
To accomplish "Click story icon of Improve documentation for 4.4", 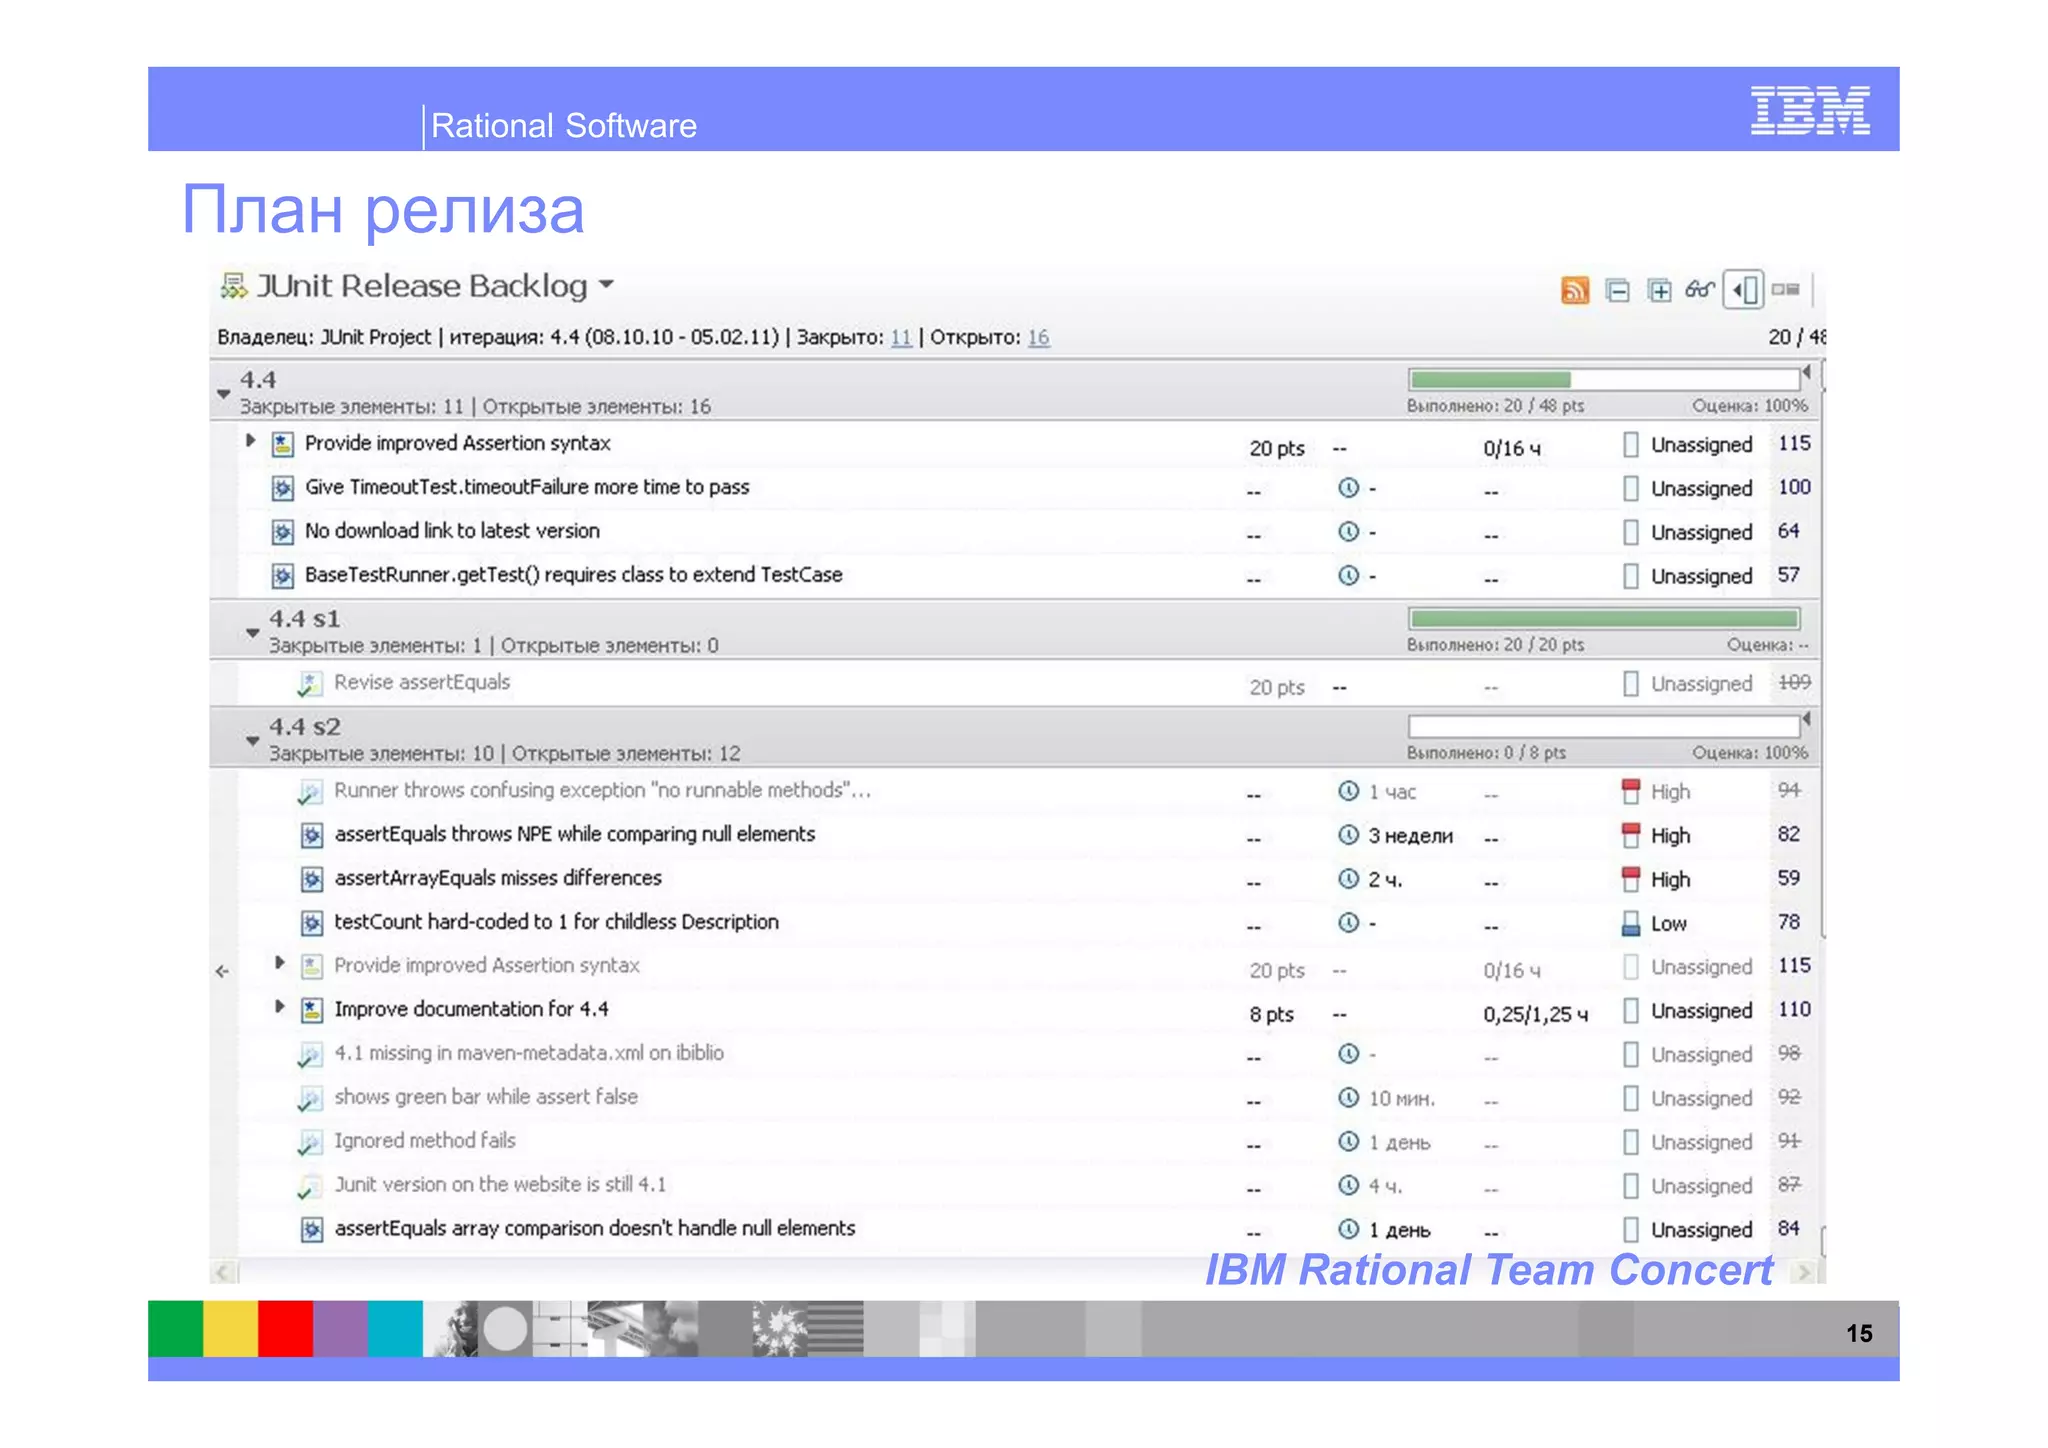I will [x=312, y=1011].
